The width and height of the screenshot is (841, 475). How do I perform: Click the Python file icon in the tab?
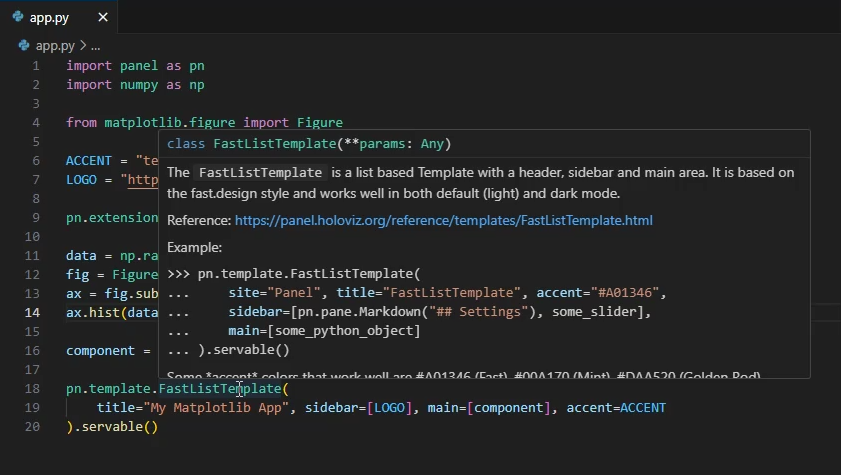pyautogui.click(x=18, y=17)
